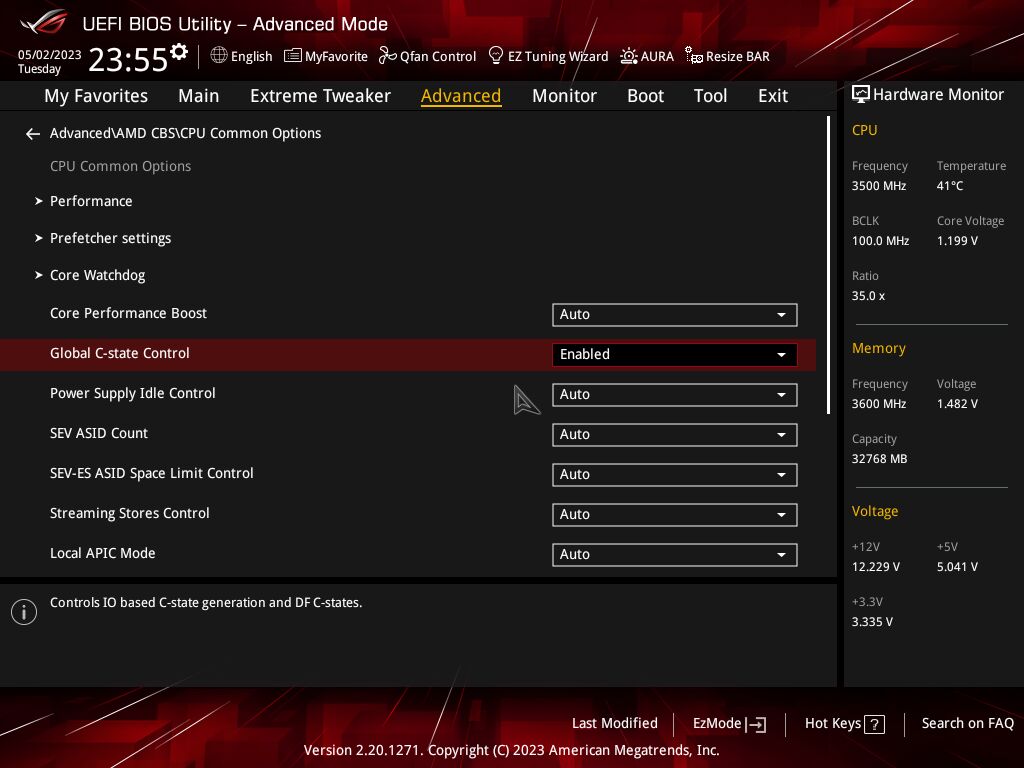
Task: Open MyFavorite list icon
Action: (293, 56)
